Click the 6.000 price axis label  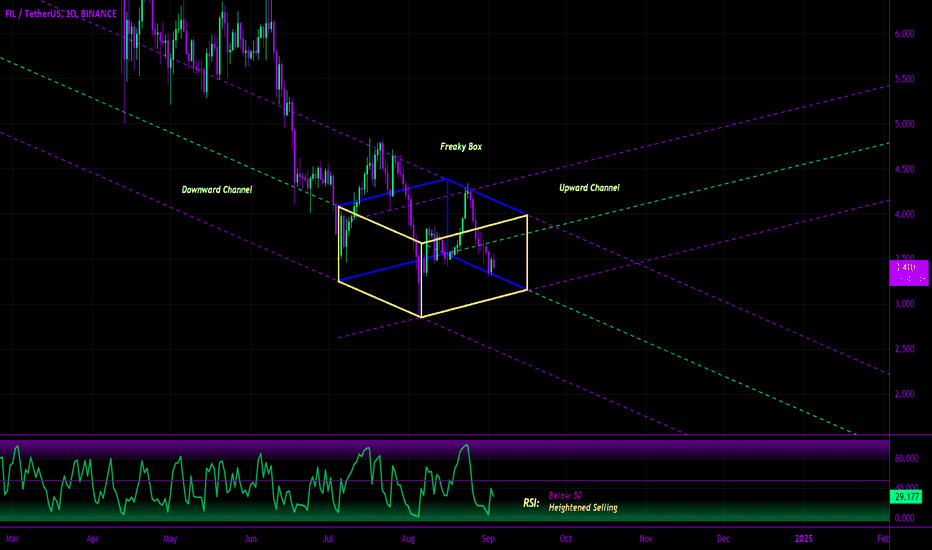(904, 34)
